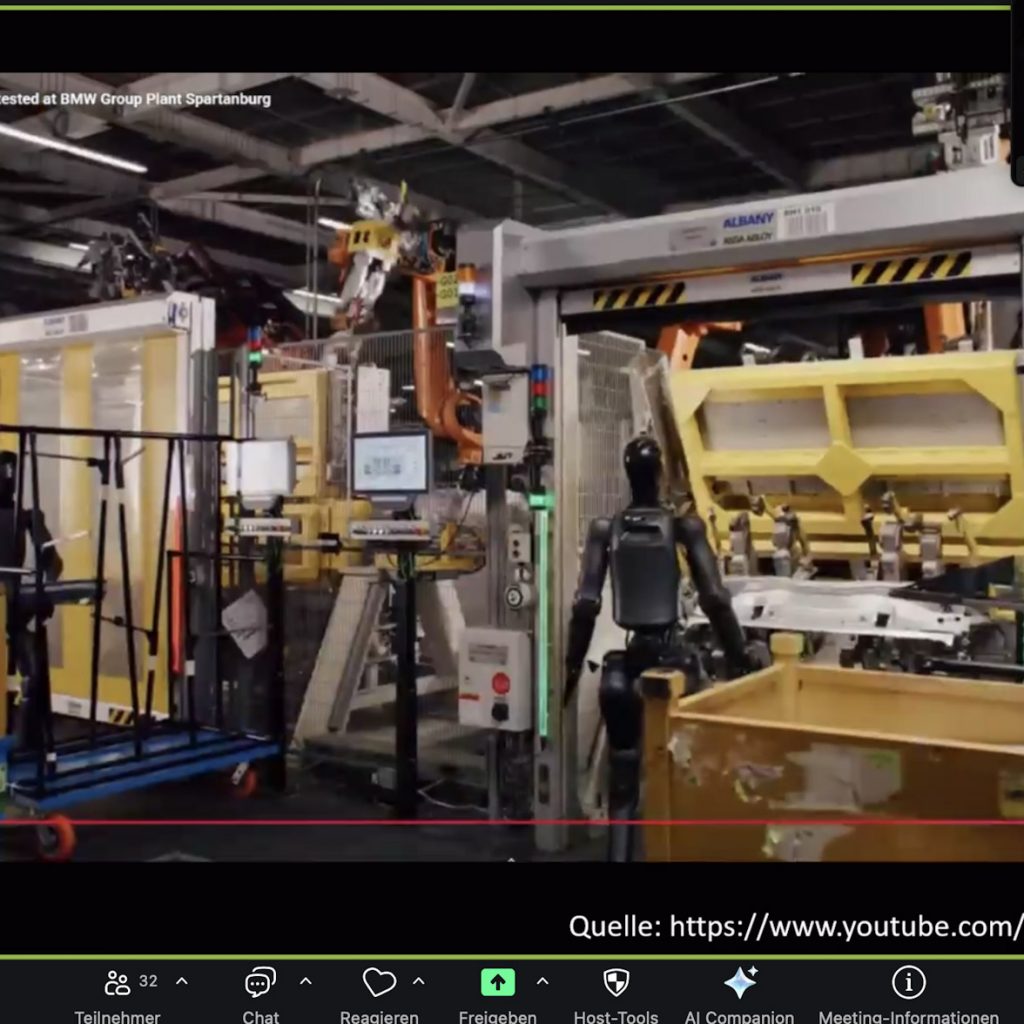Open share options chevron beside Freigeben
The width and height of the screenshot is (1024, 1024).
pos(542,981)
